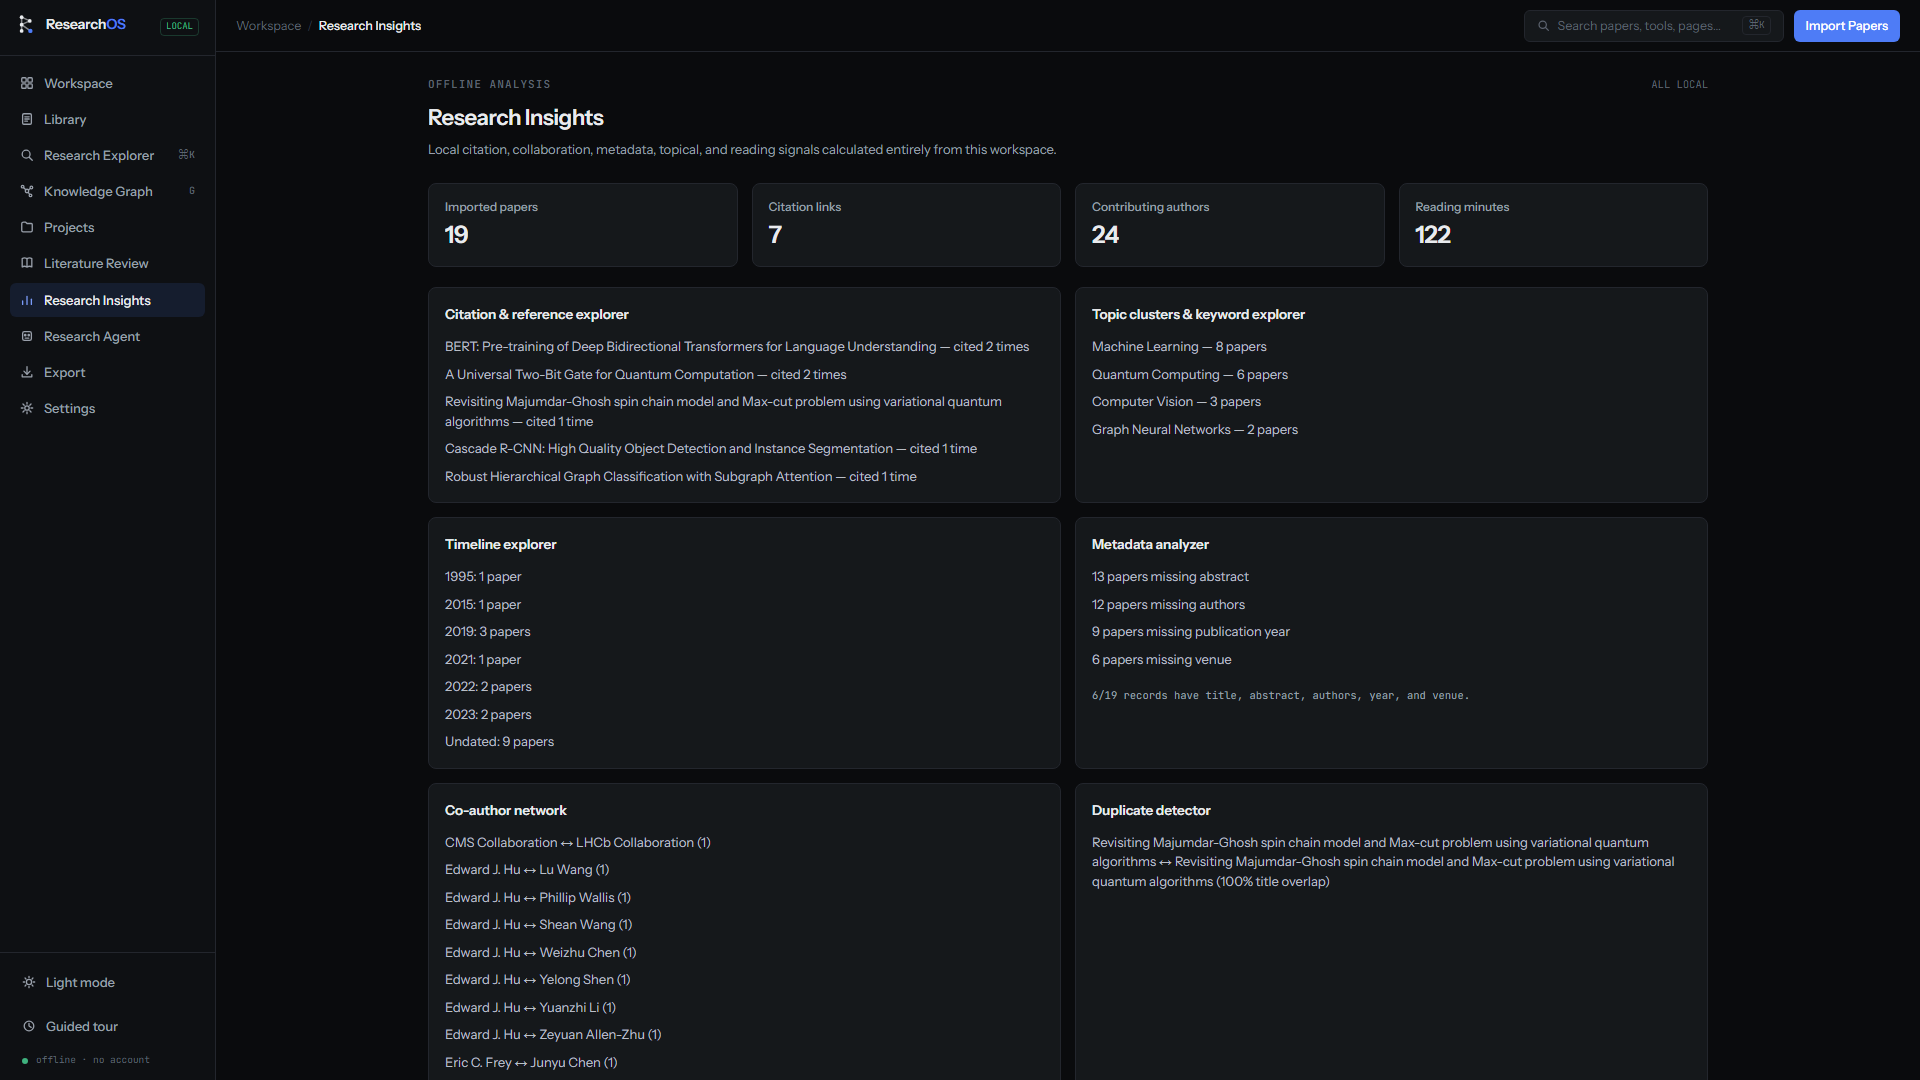Image resolution: width=1920 pixels, height=1080 pixels.
Task: Navigate to Projects
Action: click(x=107, y=227)
